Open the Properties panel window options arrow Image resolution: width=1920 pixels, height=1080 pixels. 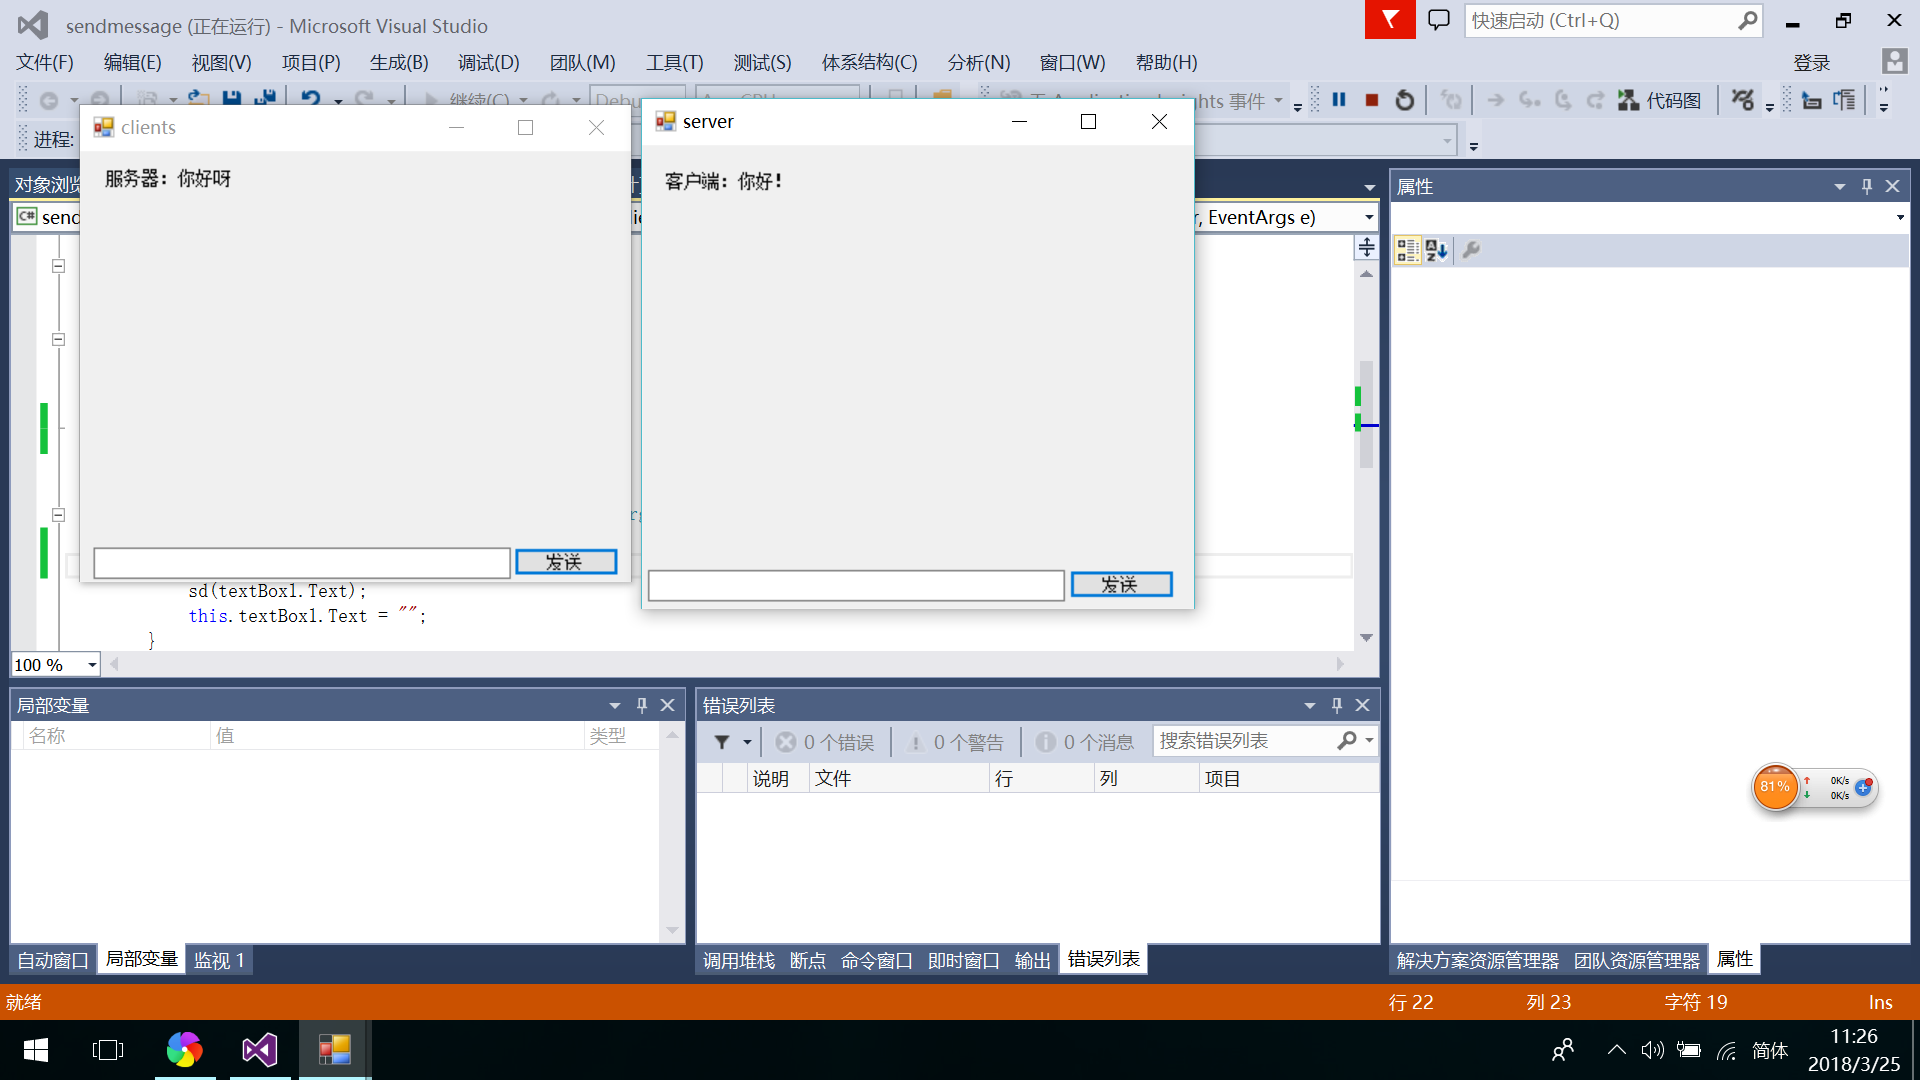coord(1839,186)
